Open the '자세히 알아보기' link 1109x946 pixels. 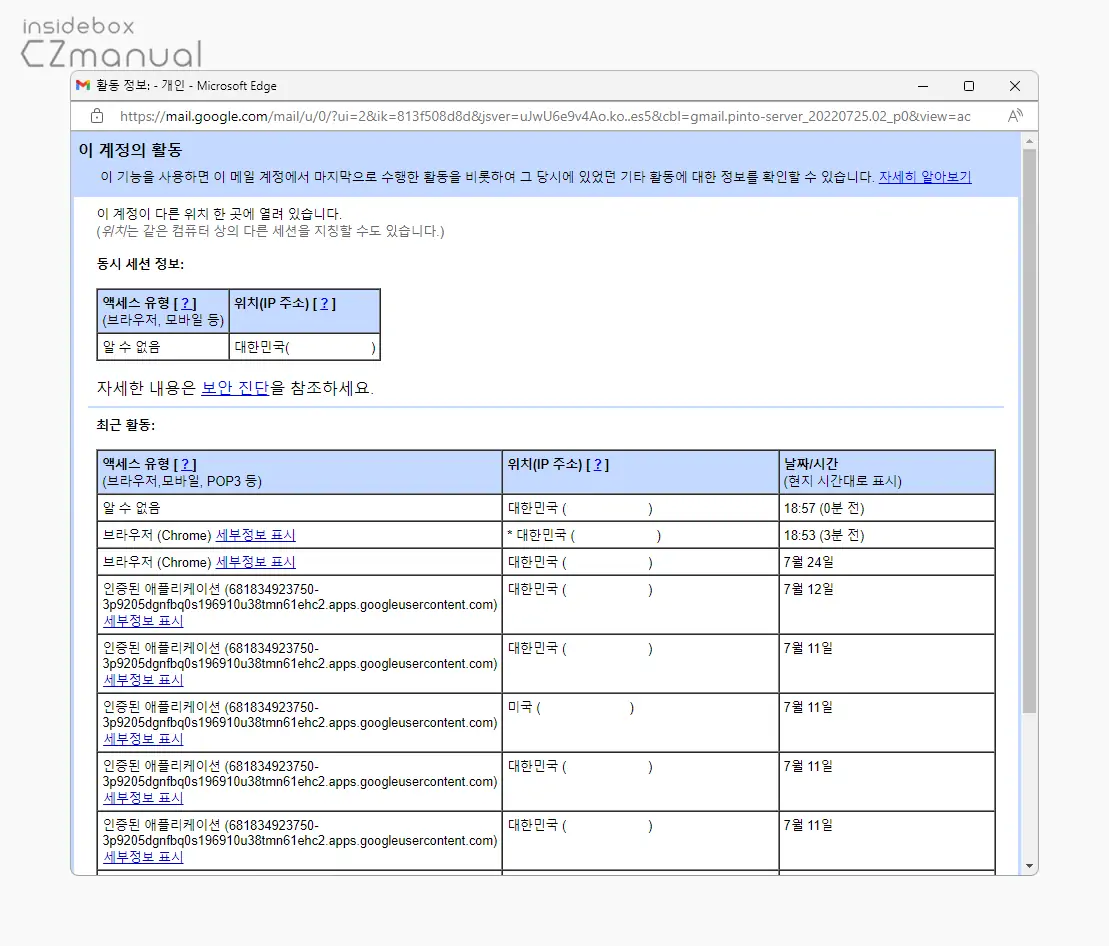(924, 177)
